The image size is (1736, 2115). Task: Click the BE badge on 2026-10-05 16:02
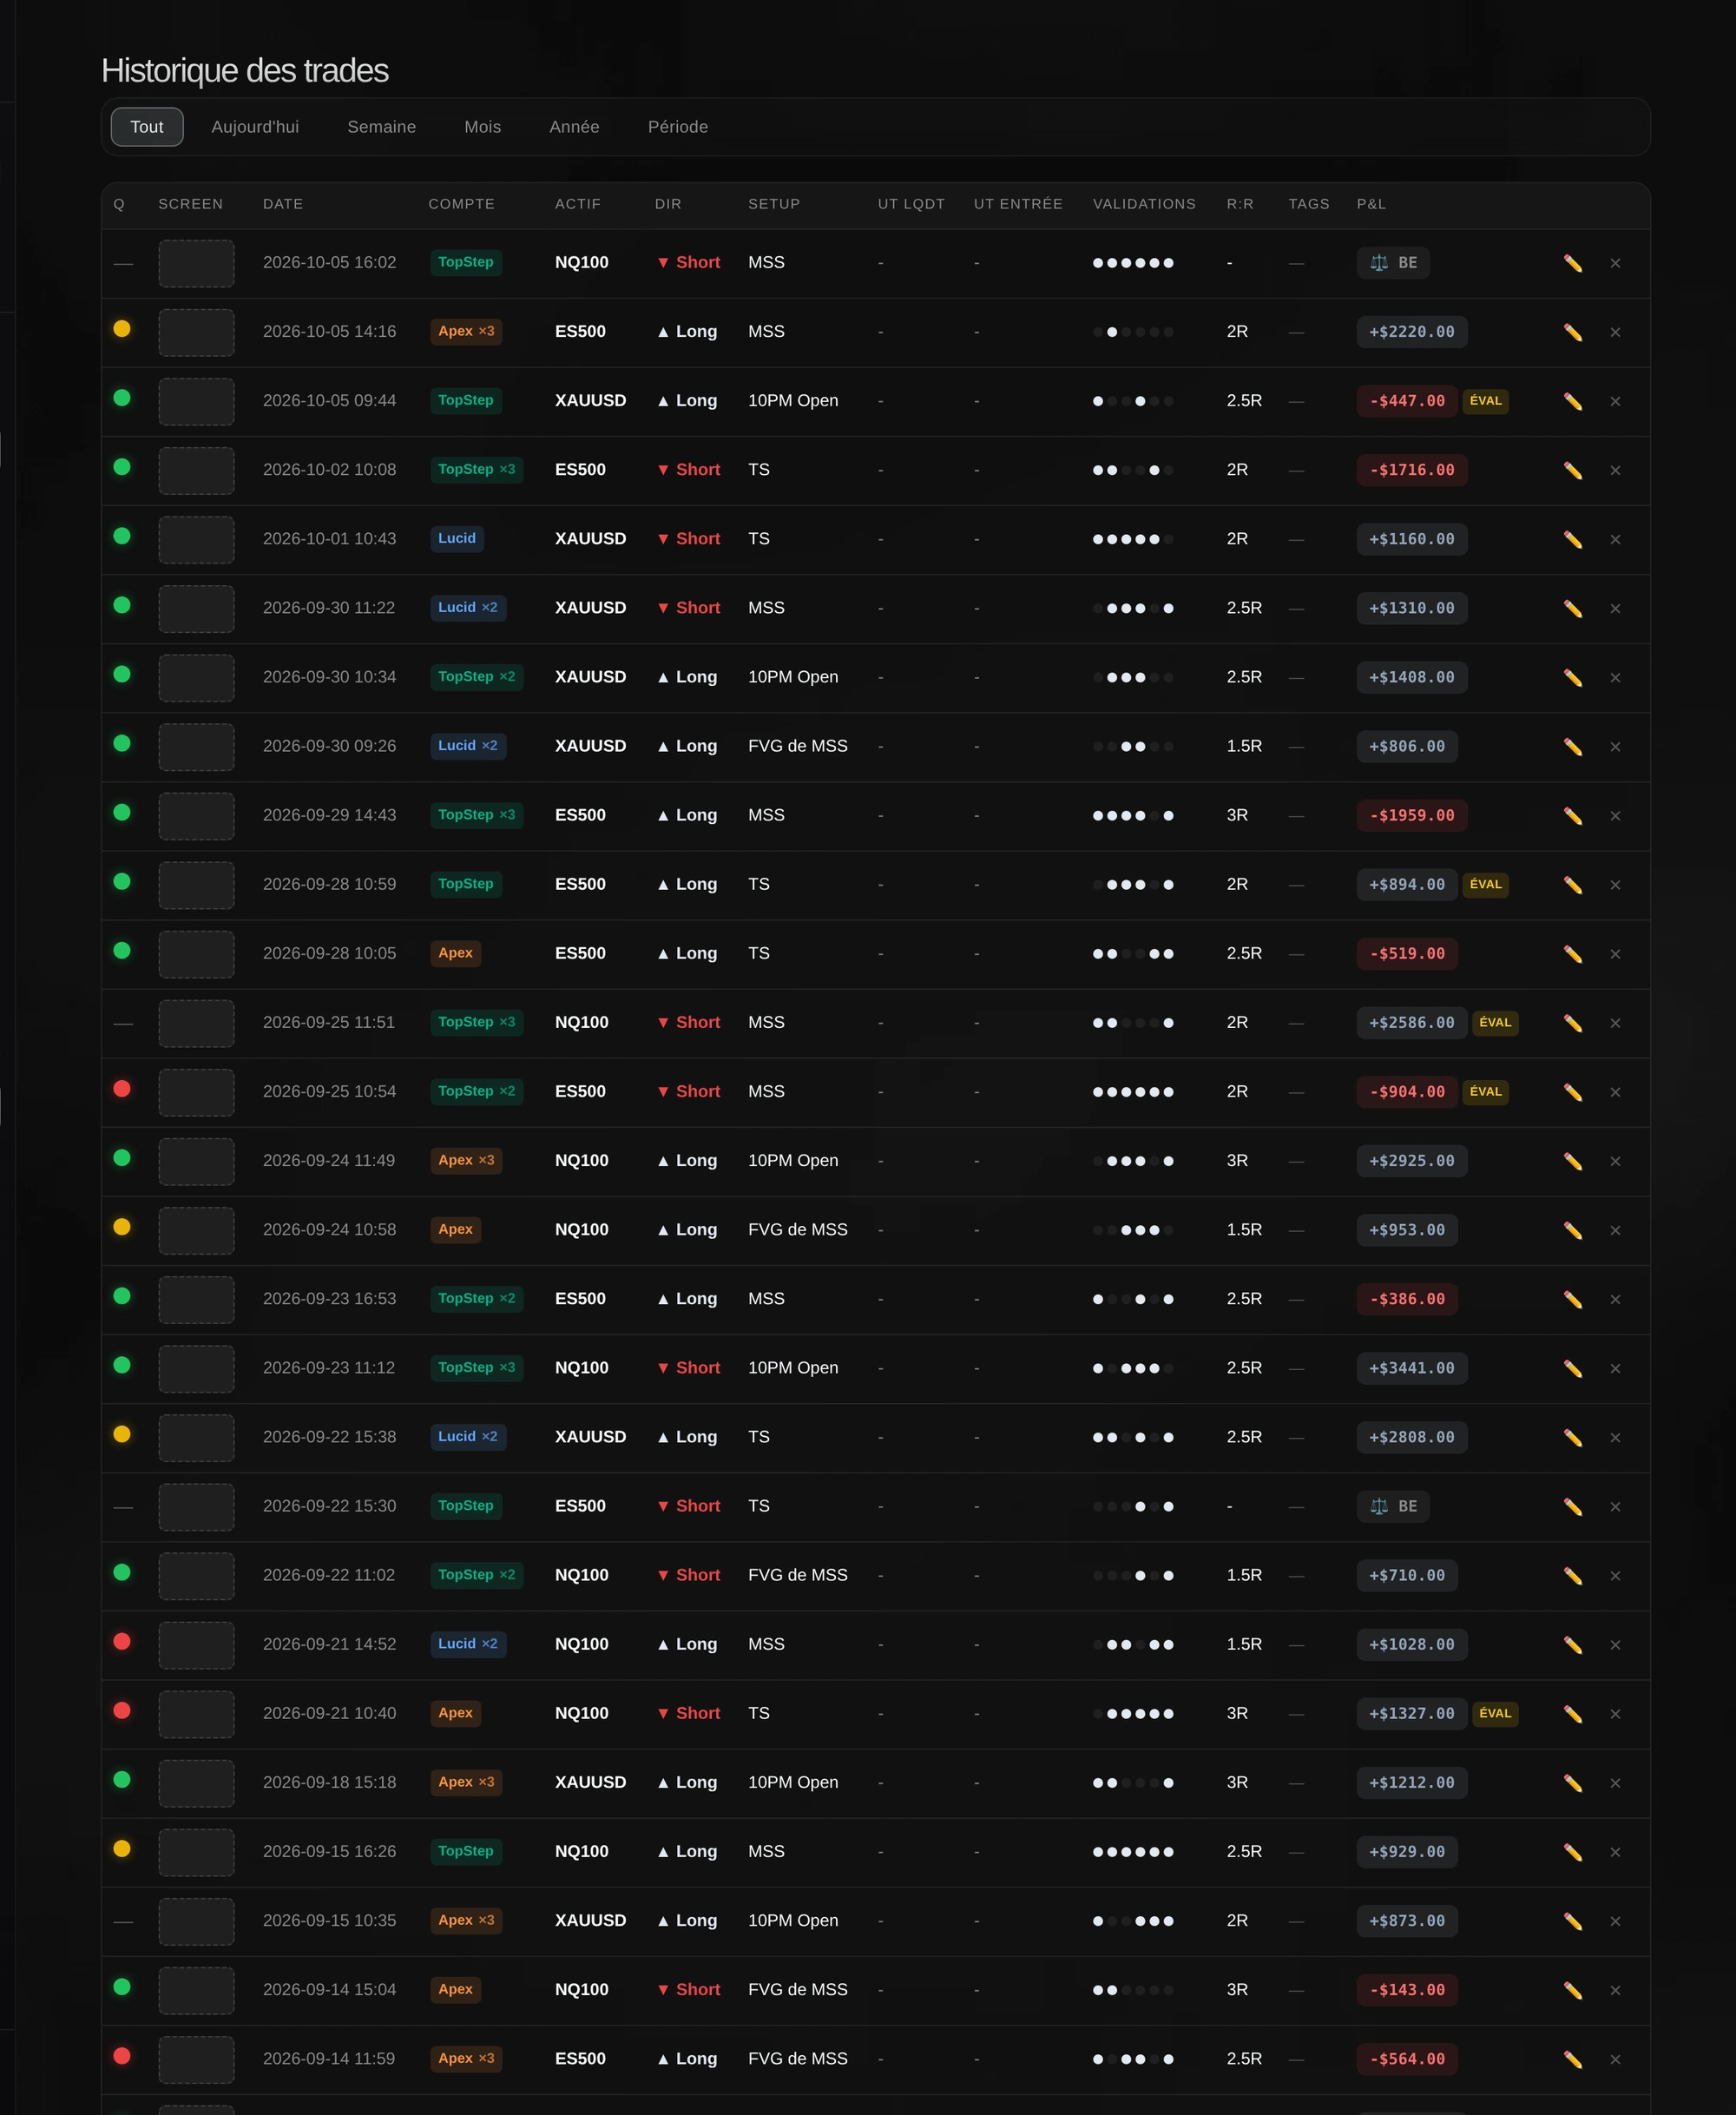pos(1393,263)
